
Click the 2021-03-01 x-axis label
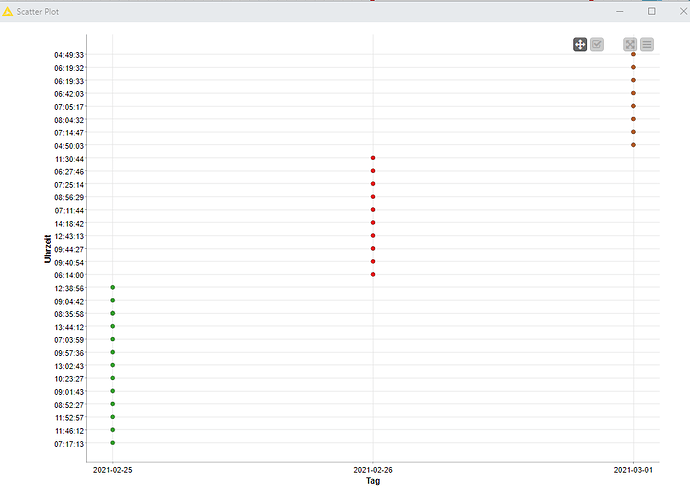633,470
